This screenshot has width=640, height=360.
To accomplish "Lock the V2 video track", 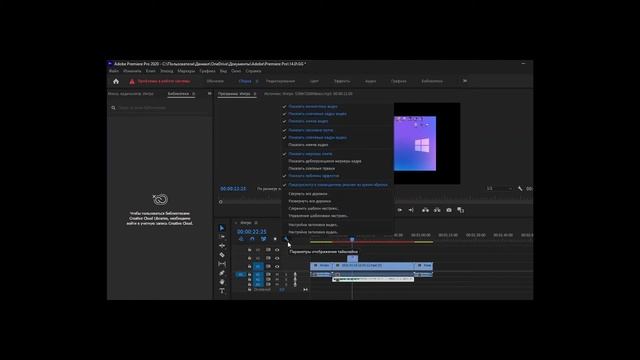I will (249, 258).
